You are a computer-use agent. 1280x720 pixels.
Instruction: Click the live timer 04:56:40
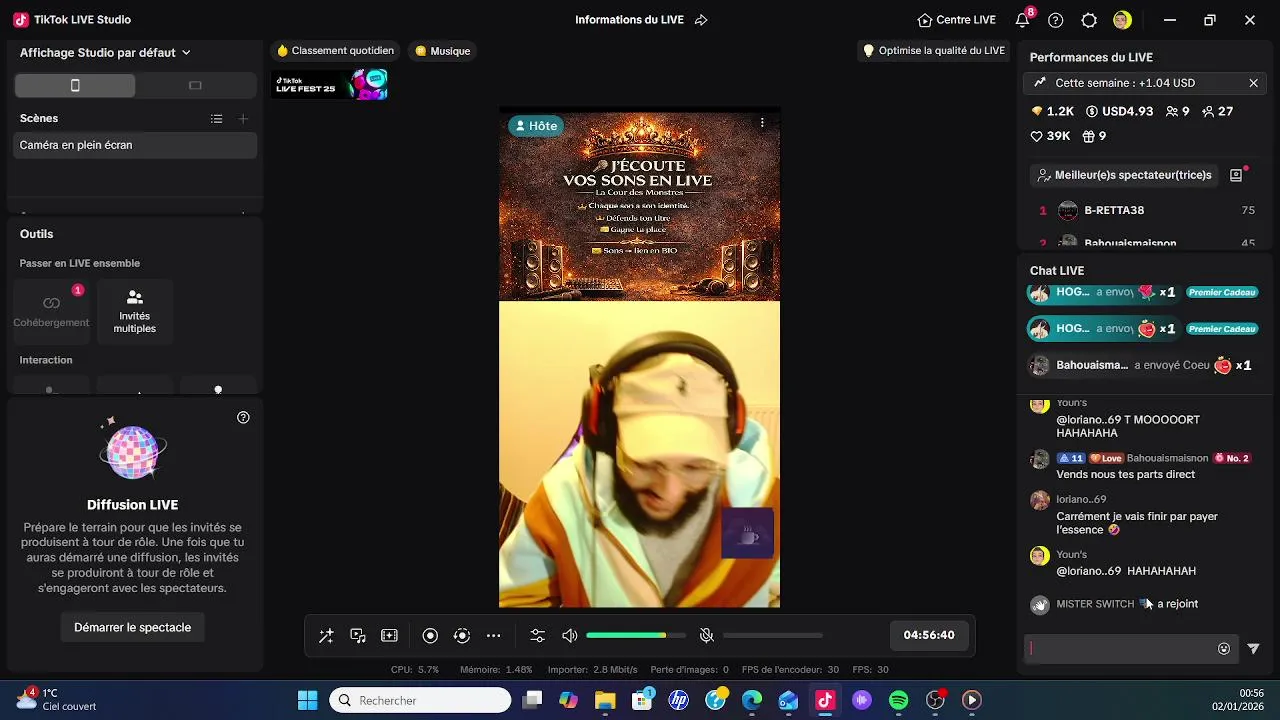point(929,635)
